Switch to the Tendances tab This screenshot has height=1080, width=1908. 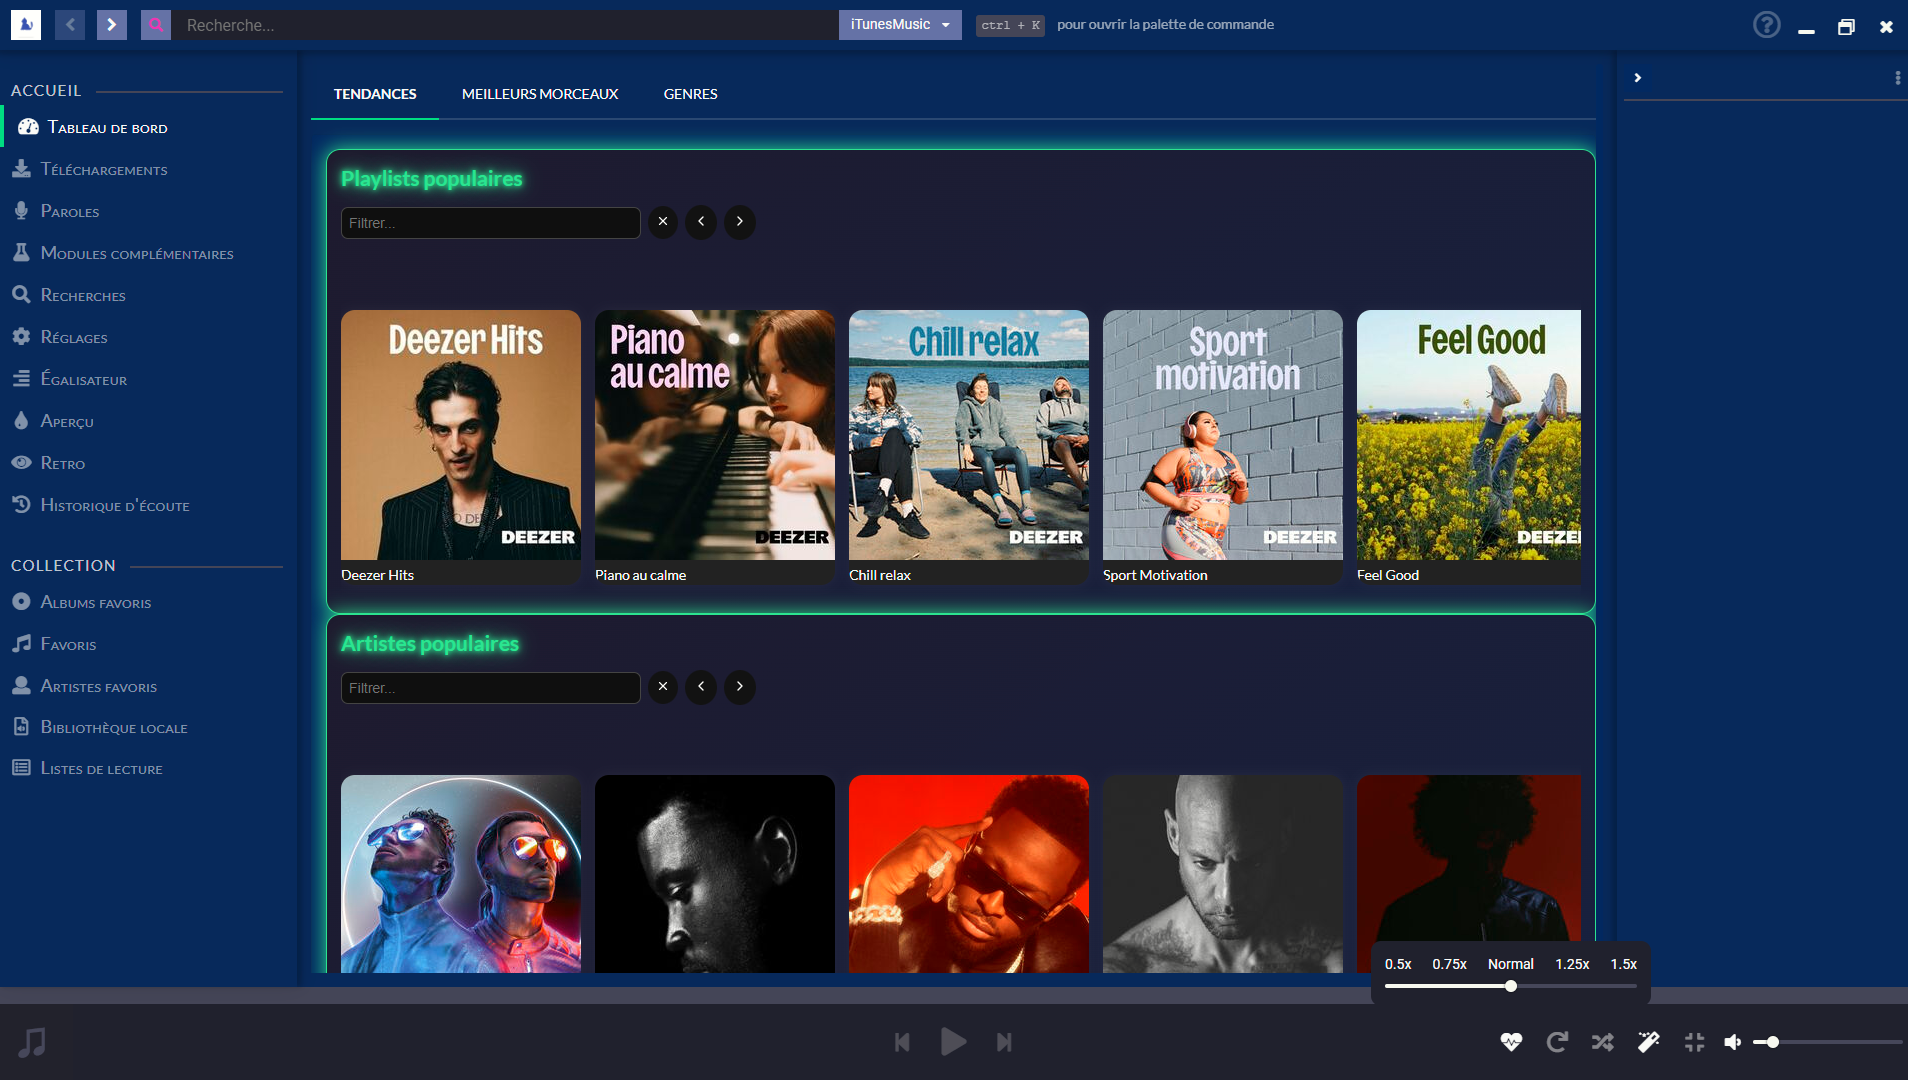click(x=375, y=94)
